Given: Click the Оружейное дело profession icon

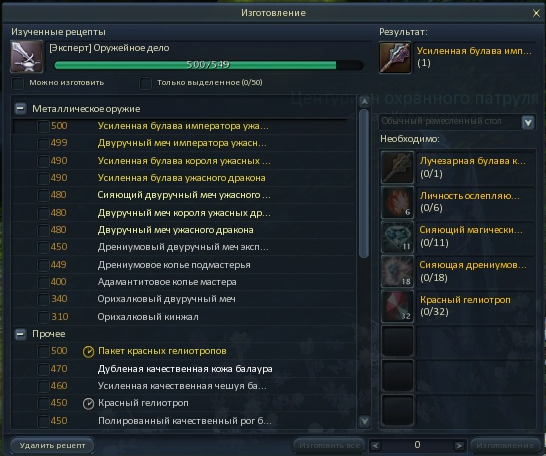Looking at the screenshot, I should 27,56.
